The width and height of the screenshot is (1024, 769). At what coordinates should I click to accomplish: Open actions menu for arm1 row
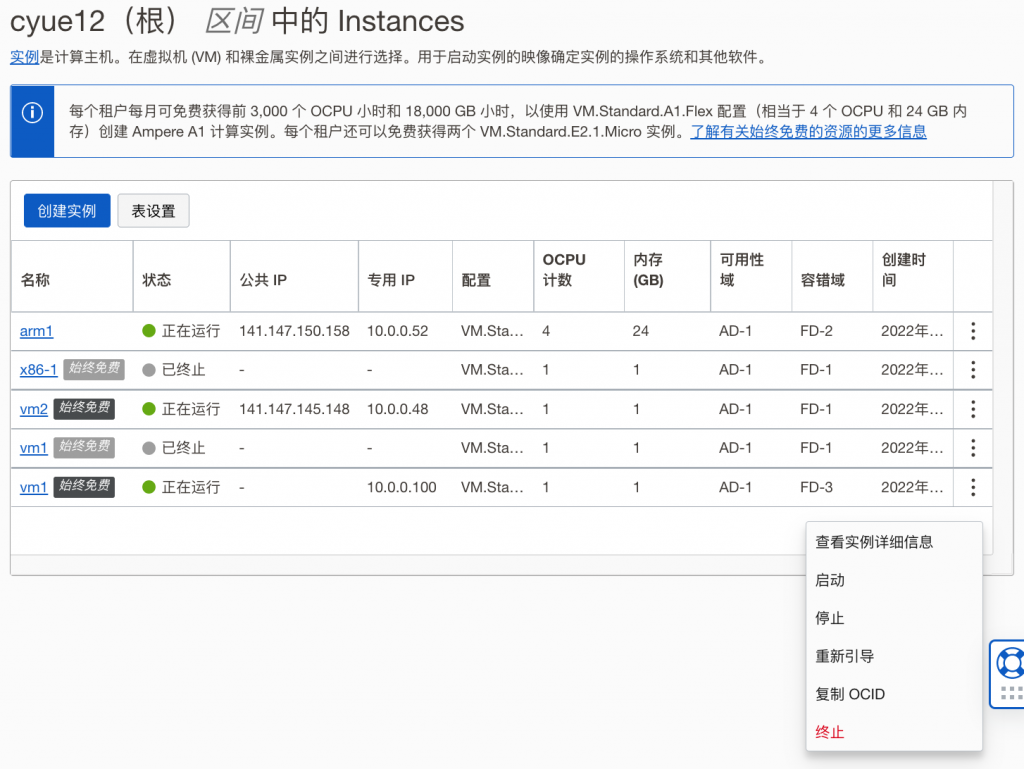point(973,331)
